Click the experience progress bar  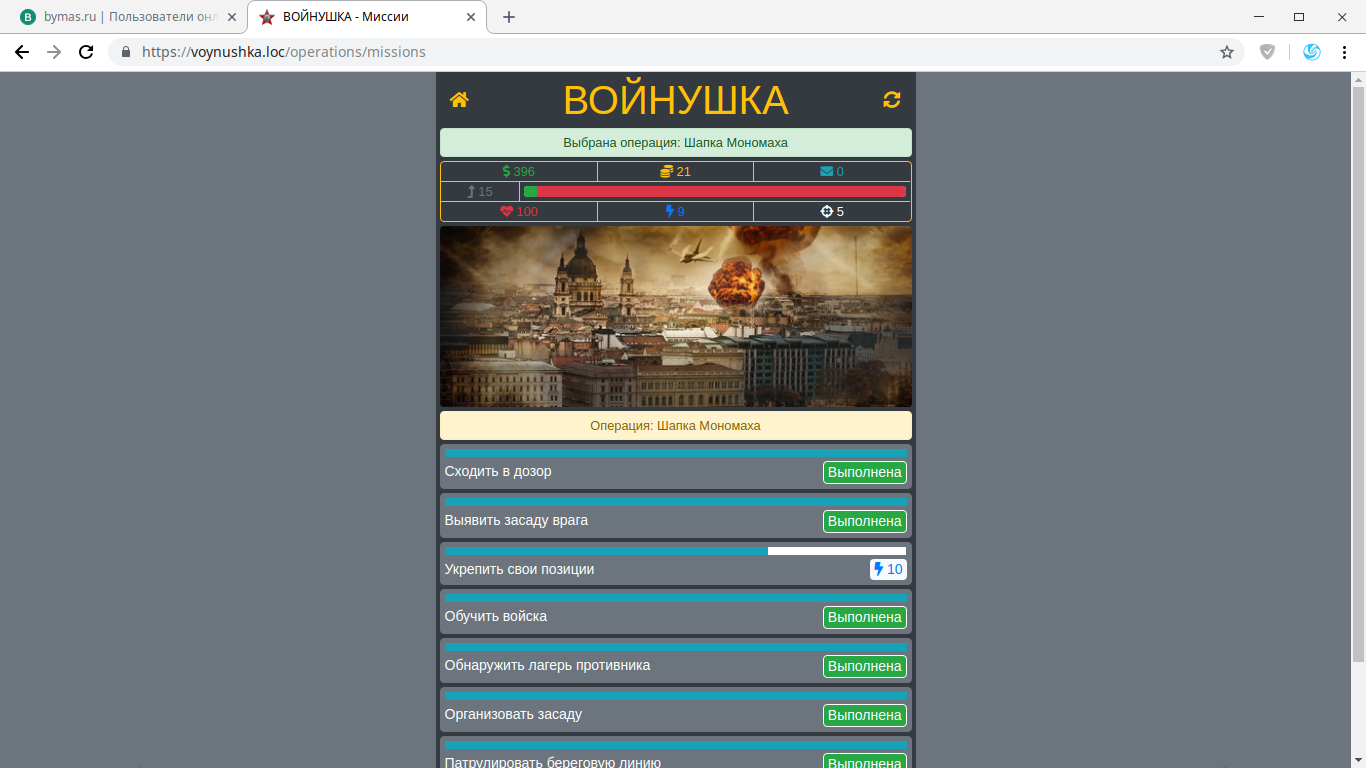click(715, 192)
